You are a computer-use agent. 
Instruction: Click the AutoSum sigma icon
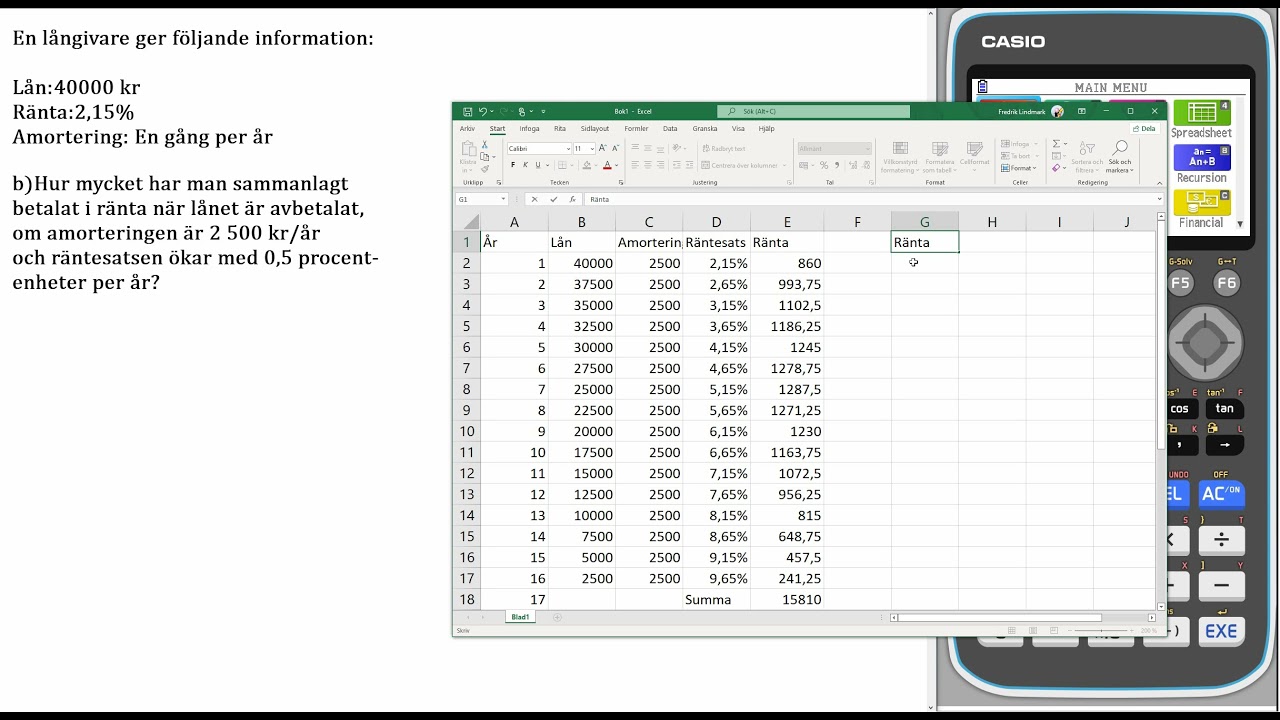coord(1056,144)
